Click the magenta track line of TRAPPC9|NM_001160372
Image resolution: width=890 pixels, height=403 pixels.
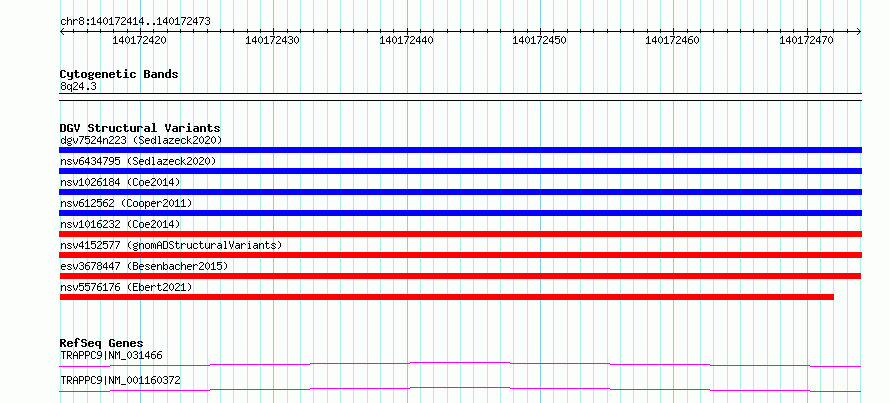coord(460,389)
